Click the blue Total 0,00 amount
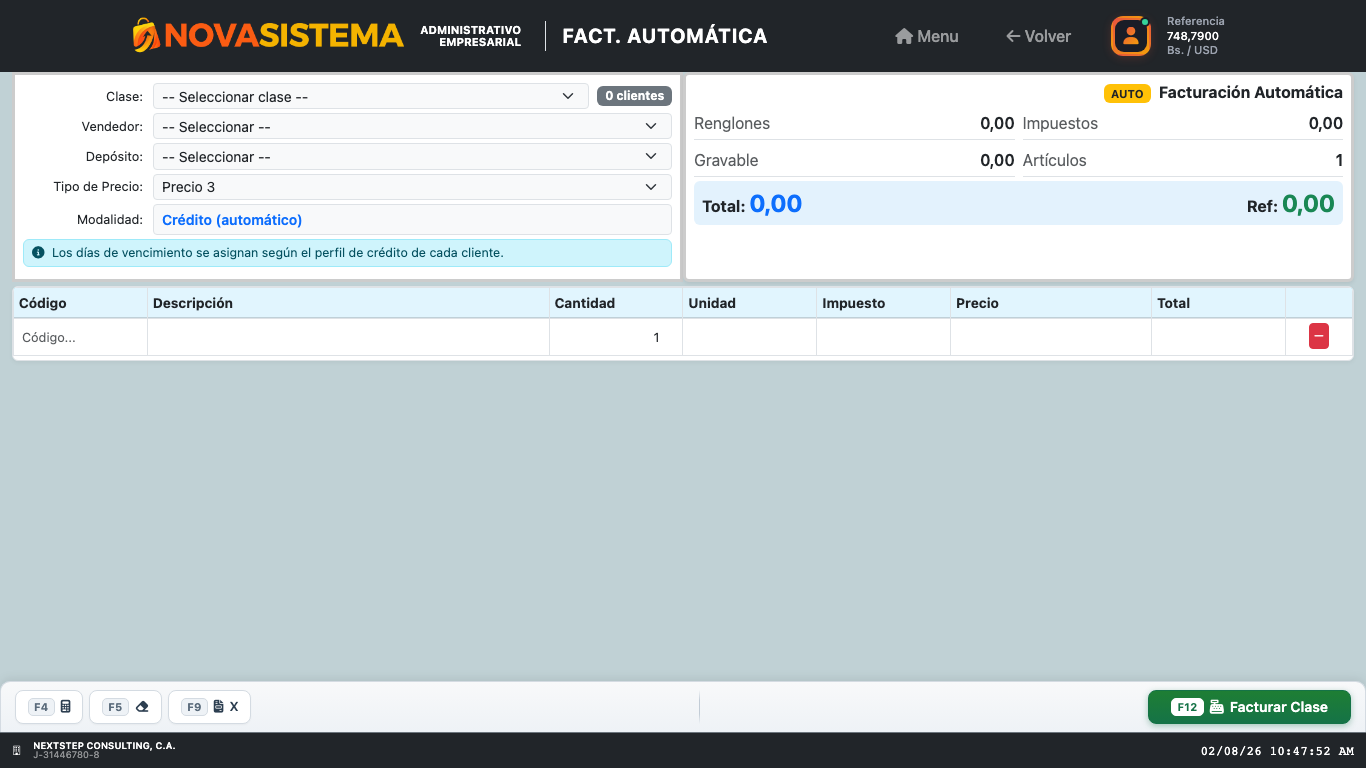Viewport: 1366px width, 768px height. tap(776, 204)
